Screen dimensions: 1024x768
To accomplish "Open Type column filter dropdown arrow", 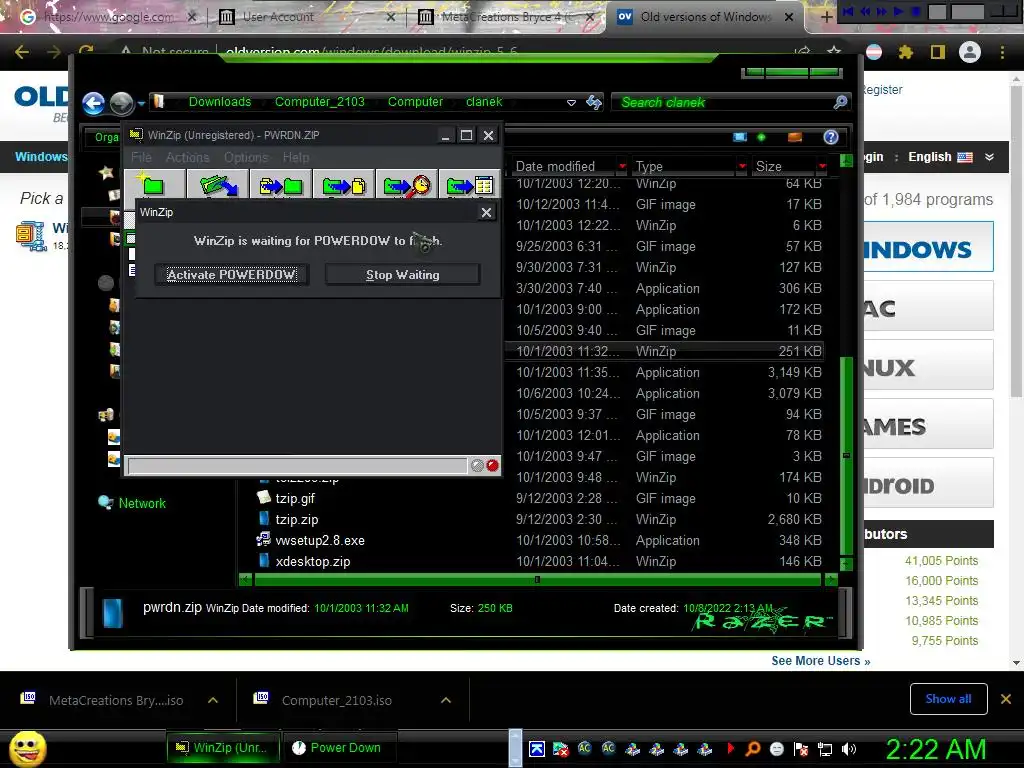I will [x=741, y=167].
